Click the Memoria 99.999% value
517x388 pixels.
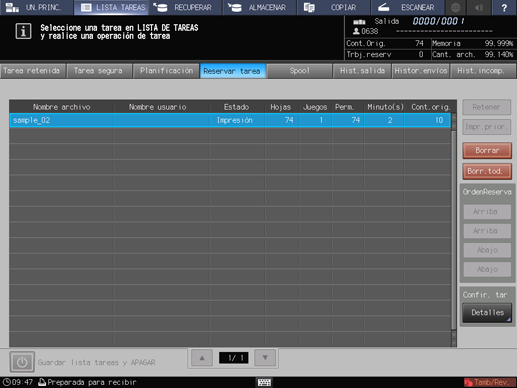point(499,43)
